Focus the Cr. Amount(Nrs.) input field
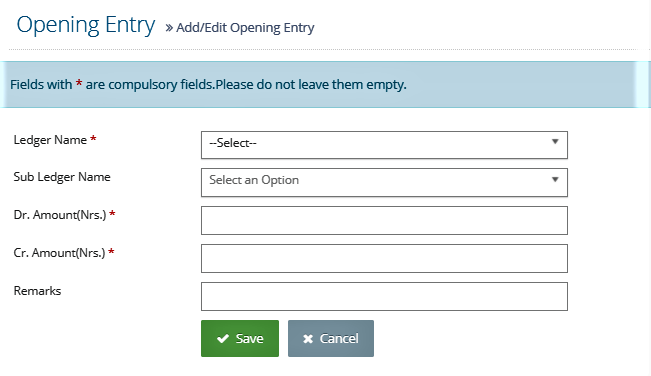651x376 pixels. point(384,258)
